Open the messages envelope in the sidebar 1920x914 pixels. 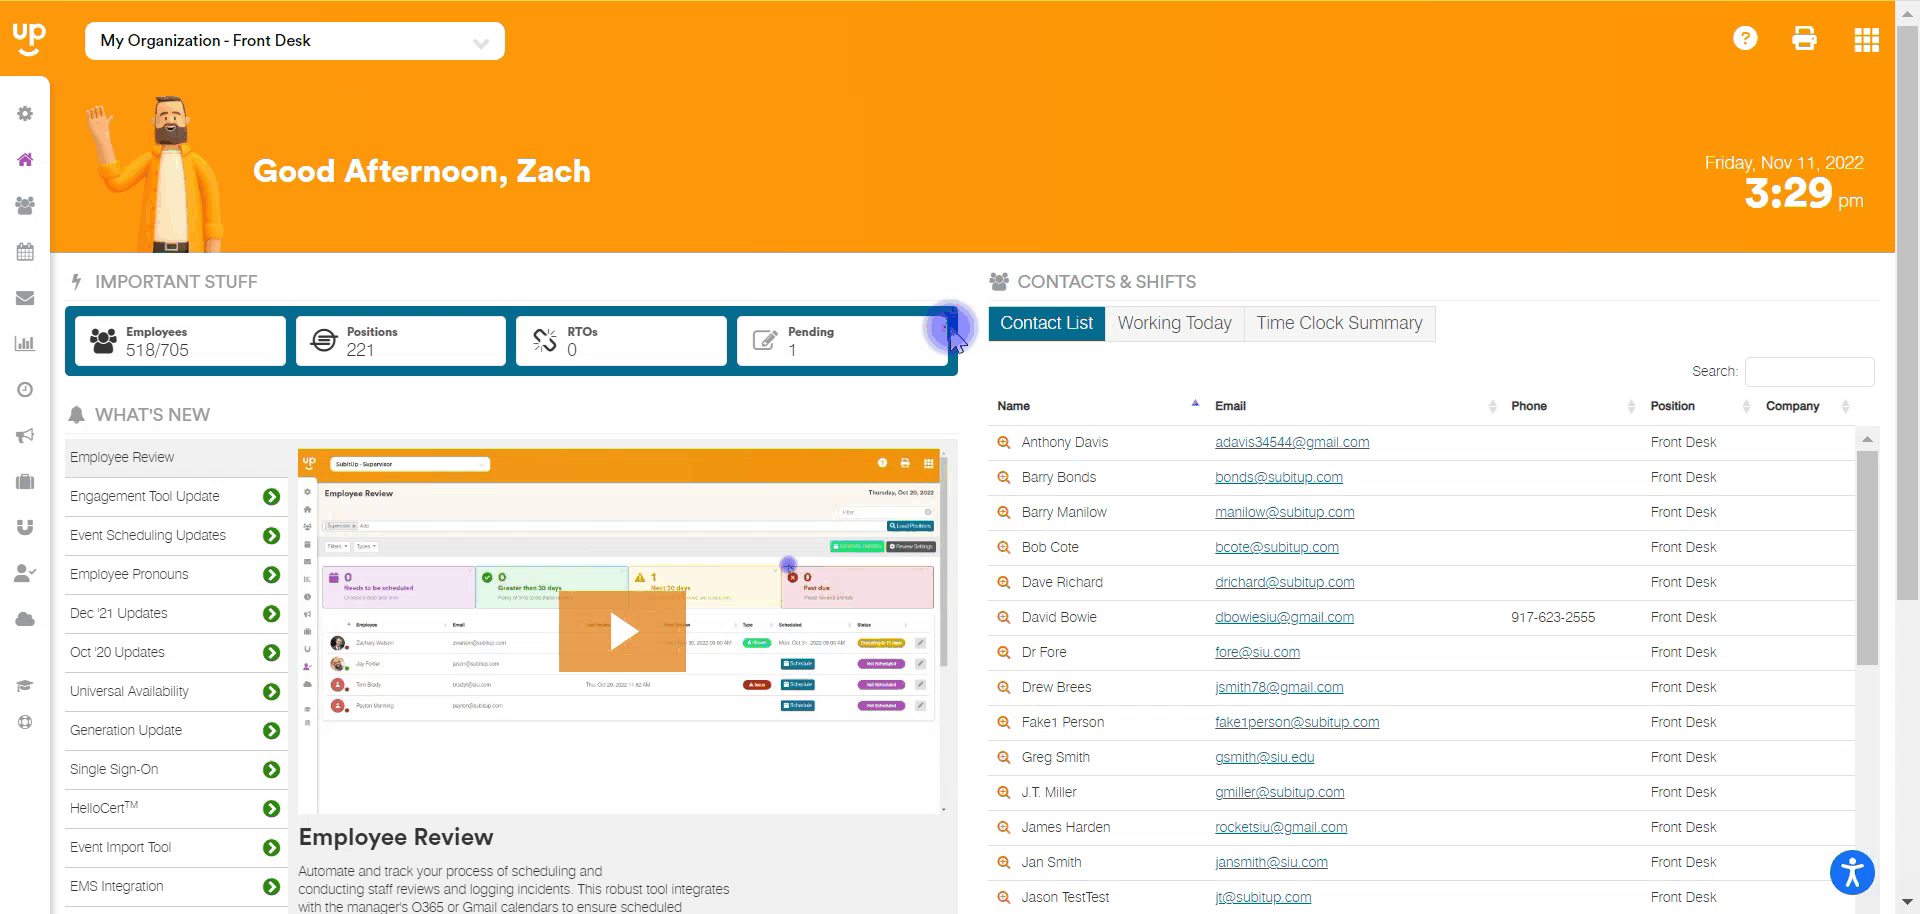coord(24,297)
